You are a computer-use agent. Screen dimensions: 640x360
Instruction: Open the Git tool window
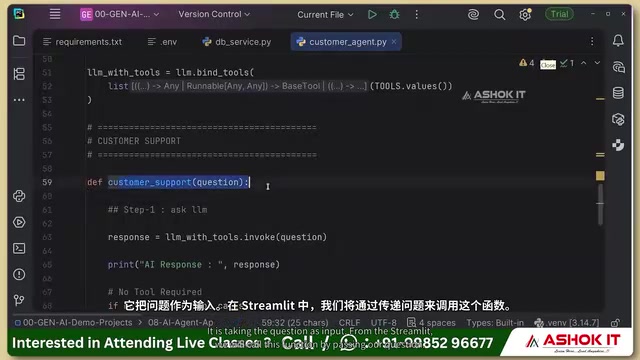19,300
